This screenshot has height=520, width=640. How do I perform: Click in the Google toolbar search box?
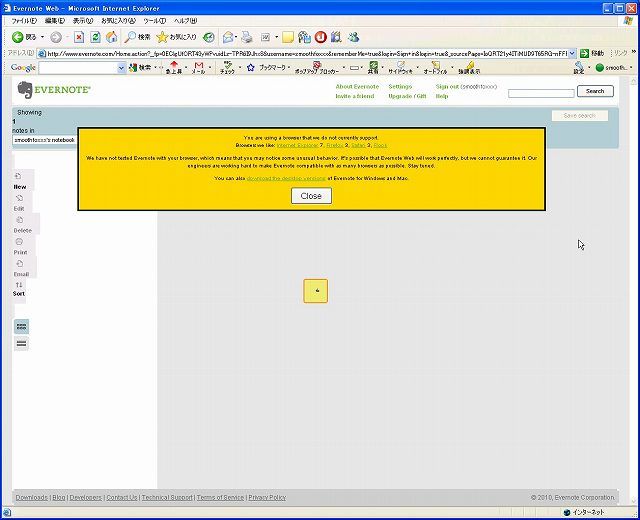coord(78,68)
